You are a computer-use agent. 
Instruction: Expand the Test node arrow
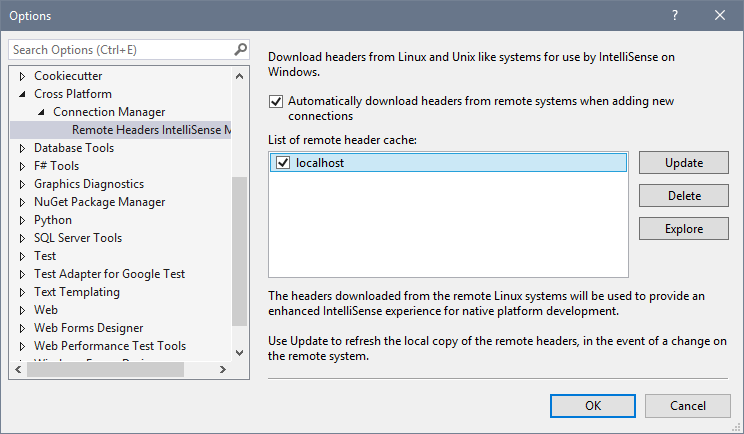22,256
